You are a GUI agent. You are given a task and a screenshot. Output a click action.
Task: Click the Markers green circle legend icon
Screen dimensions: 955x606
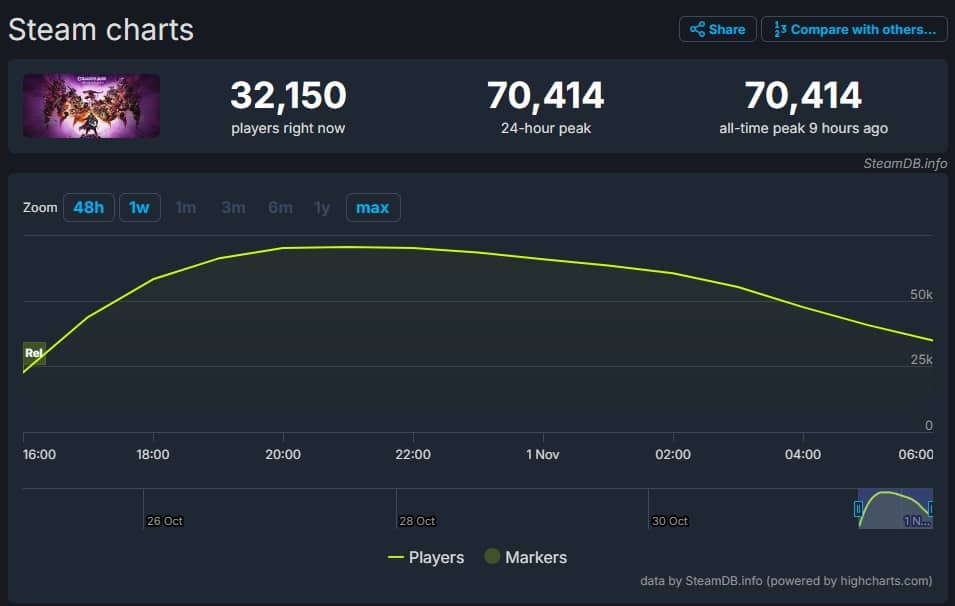click(x=492, y=556)
